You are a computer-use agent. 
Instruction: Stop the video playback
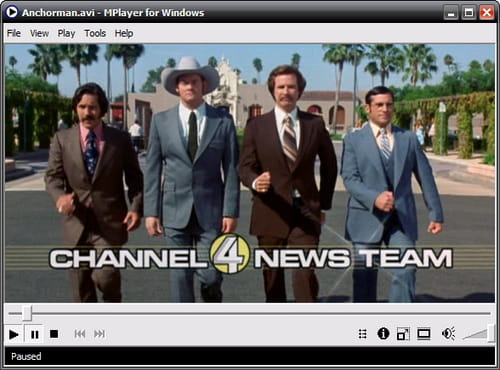tap(54, 334)
